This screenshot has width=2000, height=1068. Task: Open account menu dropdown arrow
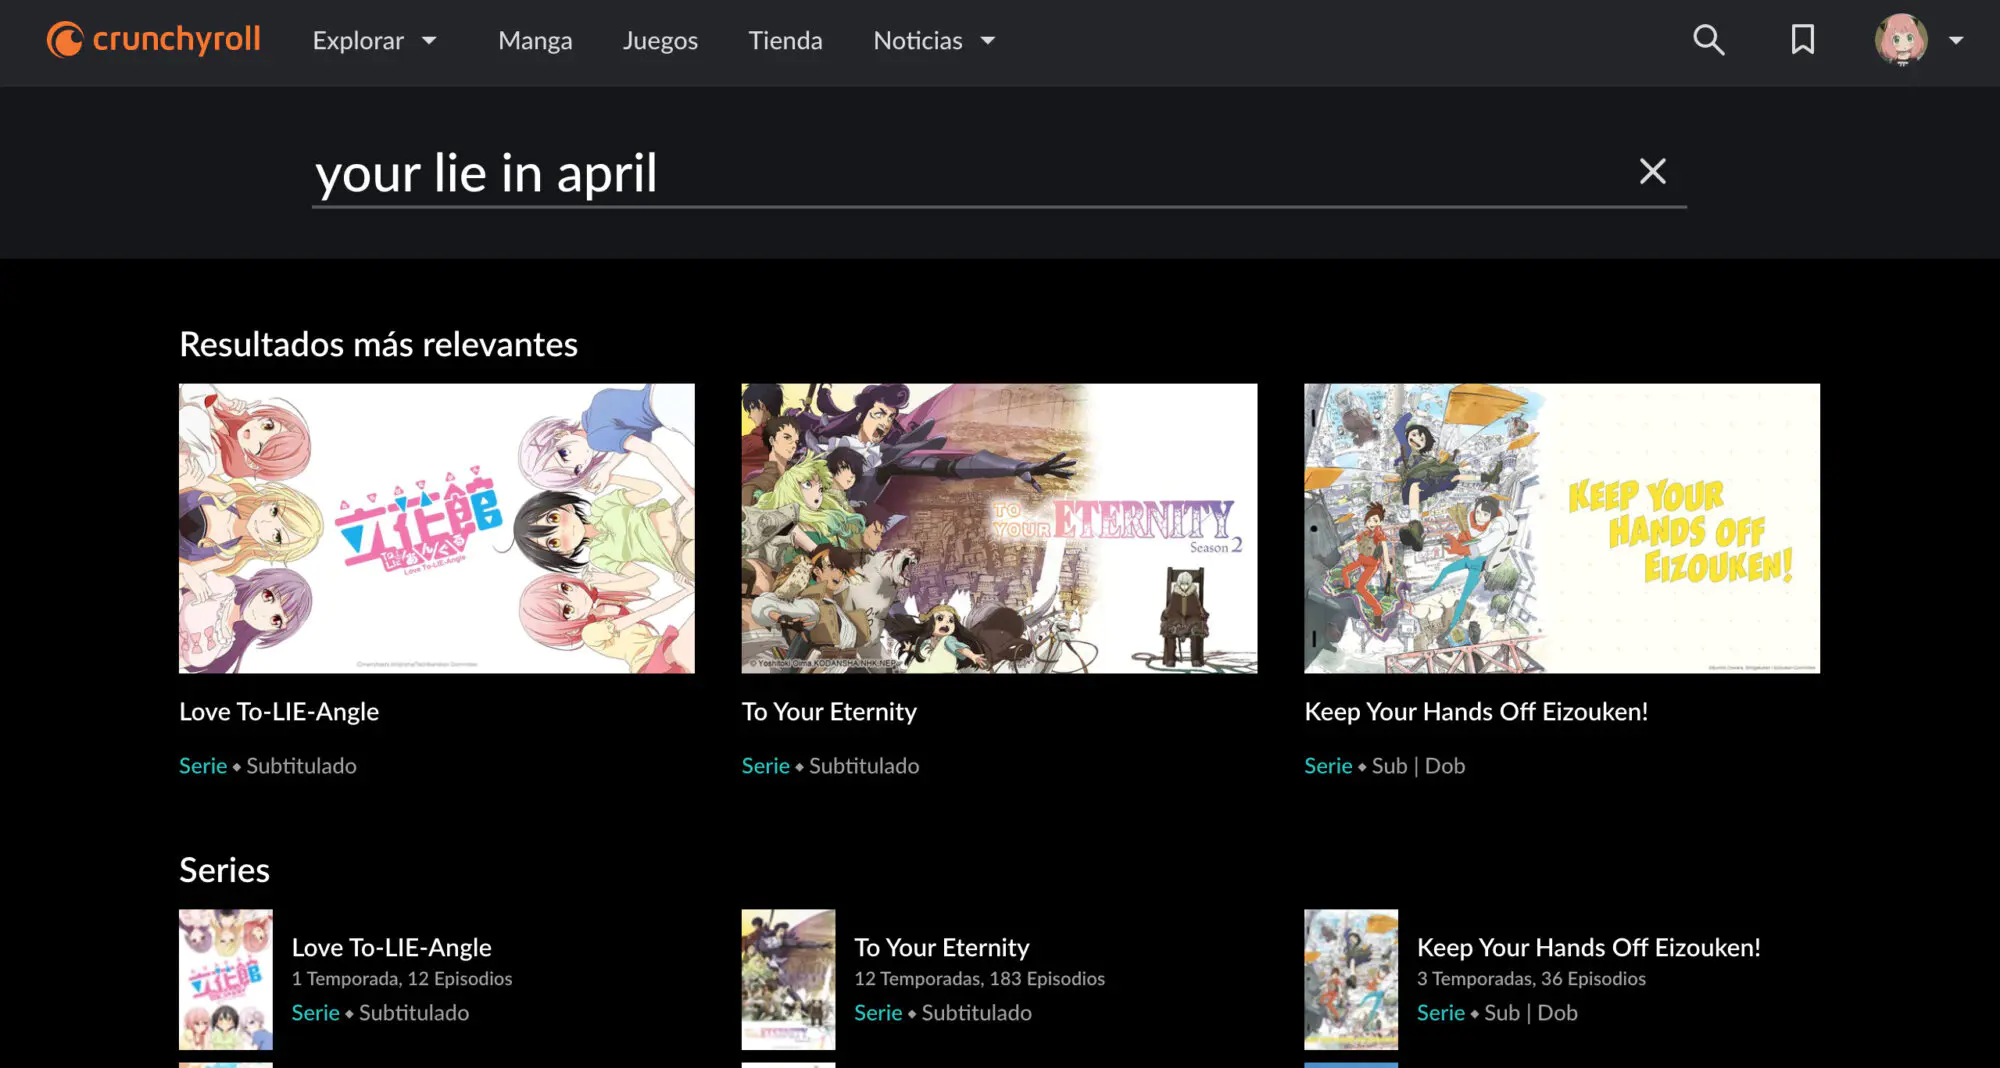click(x=1956, y=40)
